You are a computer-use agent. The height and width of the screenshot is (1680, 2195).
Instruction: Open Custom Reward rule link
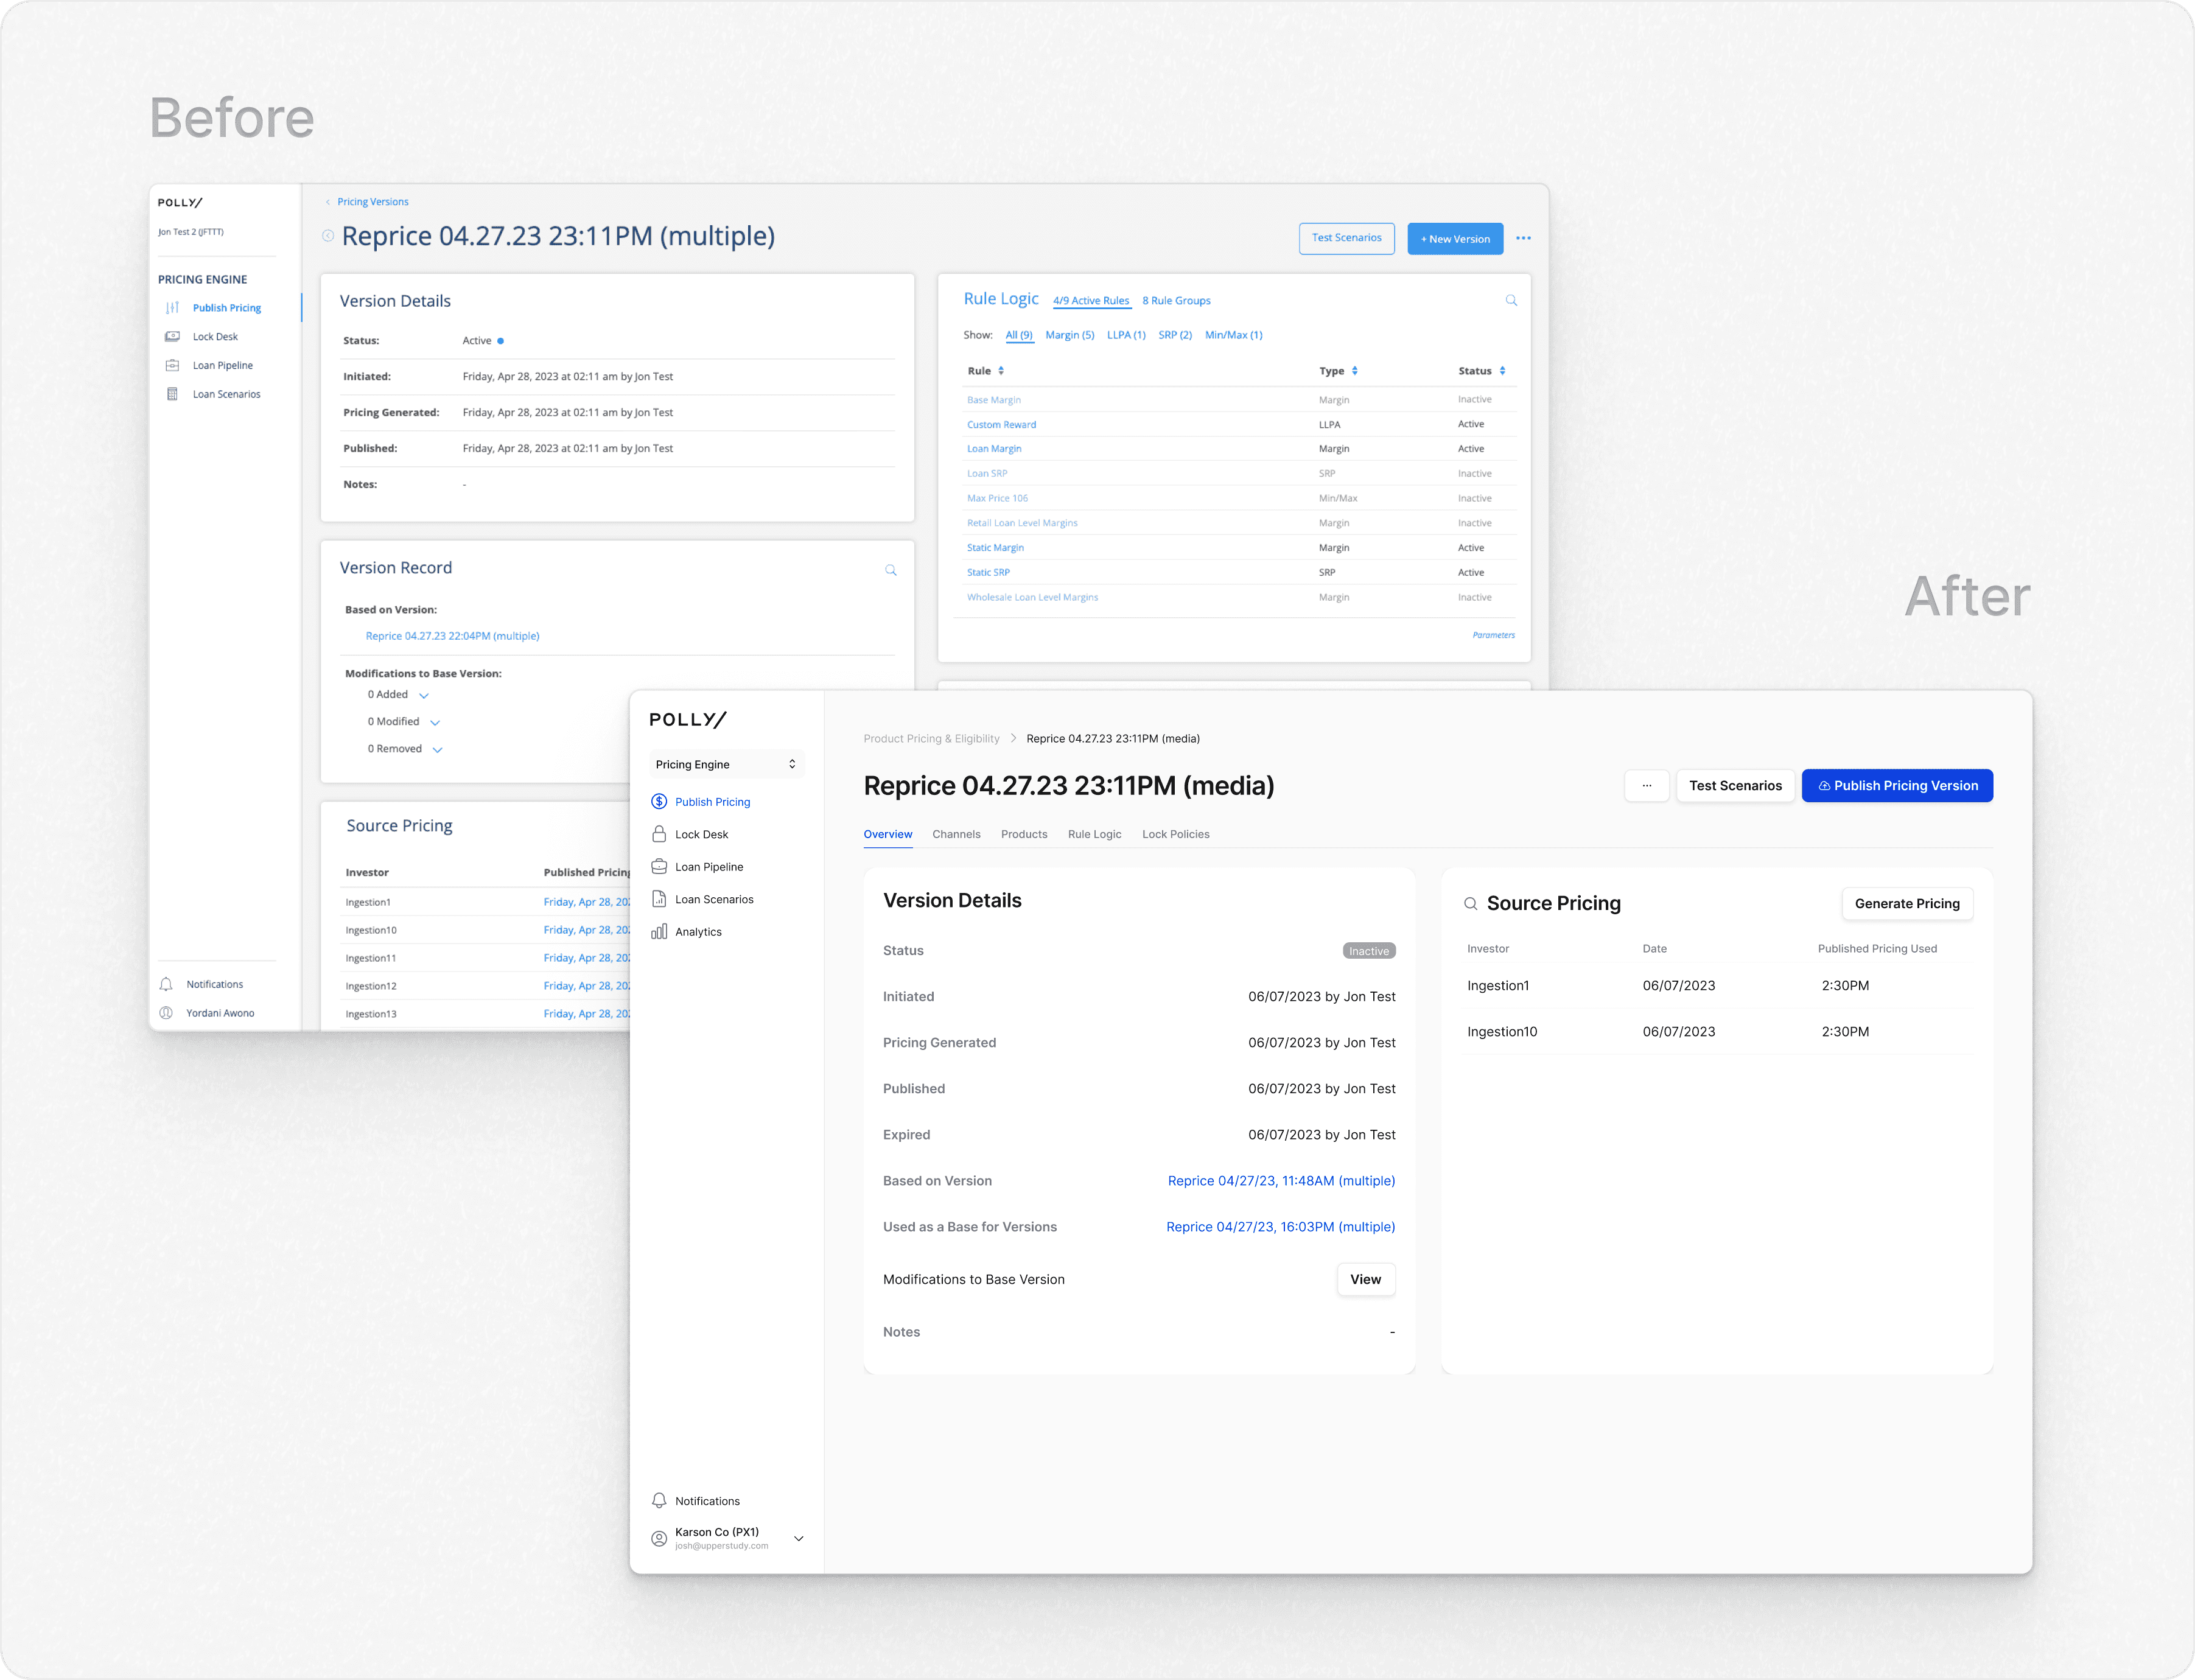[1001, 424]
